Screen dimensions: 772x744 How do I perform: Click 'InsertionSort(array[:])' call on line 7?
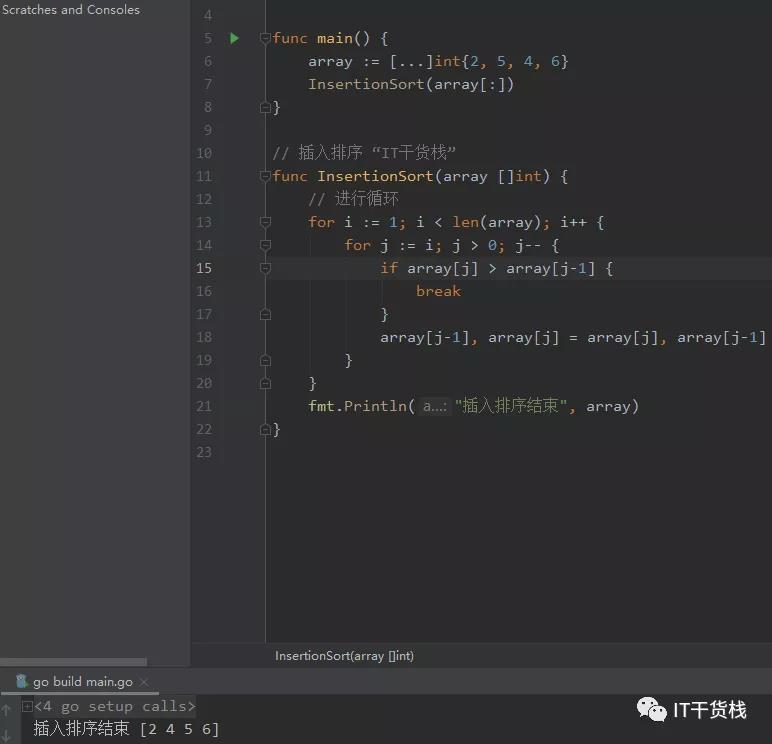(411, 84)
